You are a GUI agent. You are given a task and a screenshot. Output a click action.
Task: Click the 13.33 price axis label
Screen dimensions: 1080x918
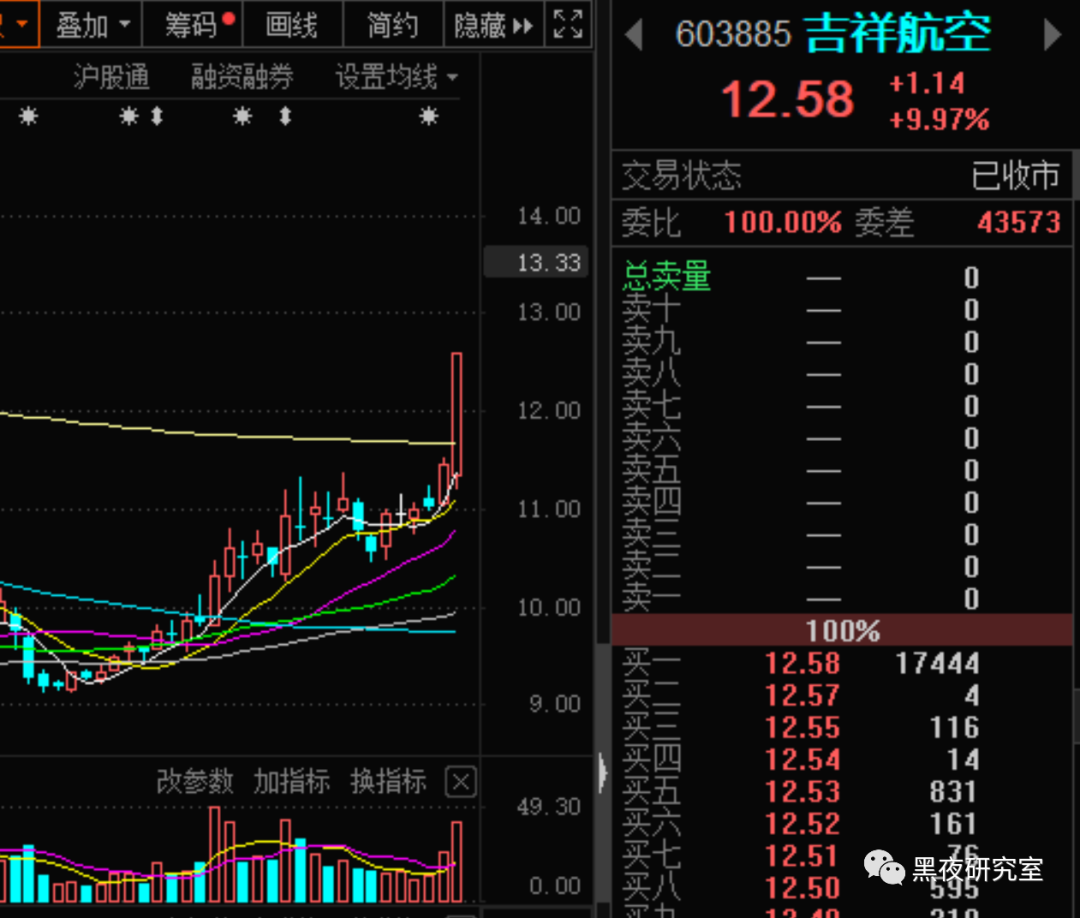pos(537,262)
